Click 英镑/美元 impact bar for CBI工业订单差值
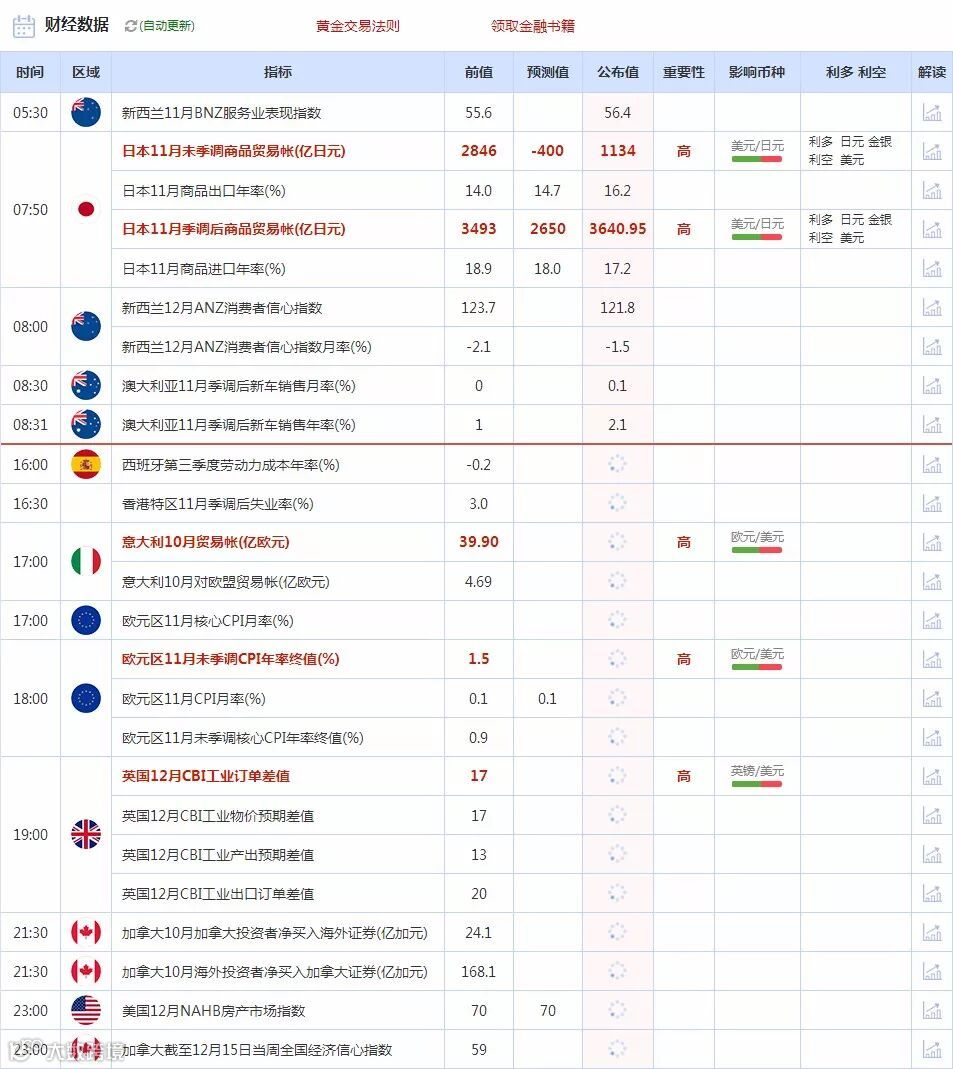The width and height of the screenshot is (953, 1069). coord(757,784)
